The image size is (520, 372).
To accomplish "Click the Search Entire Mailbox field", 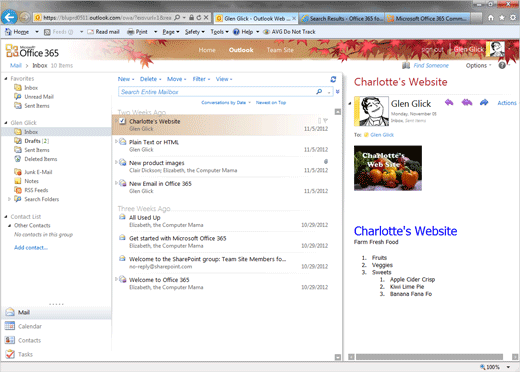I will click(217, 92).
